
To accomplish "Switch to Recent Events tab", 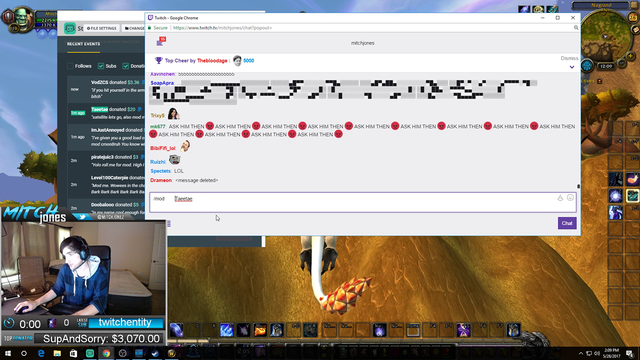I will (x=84, y=44).
